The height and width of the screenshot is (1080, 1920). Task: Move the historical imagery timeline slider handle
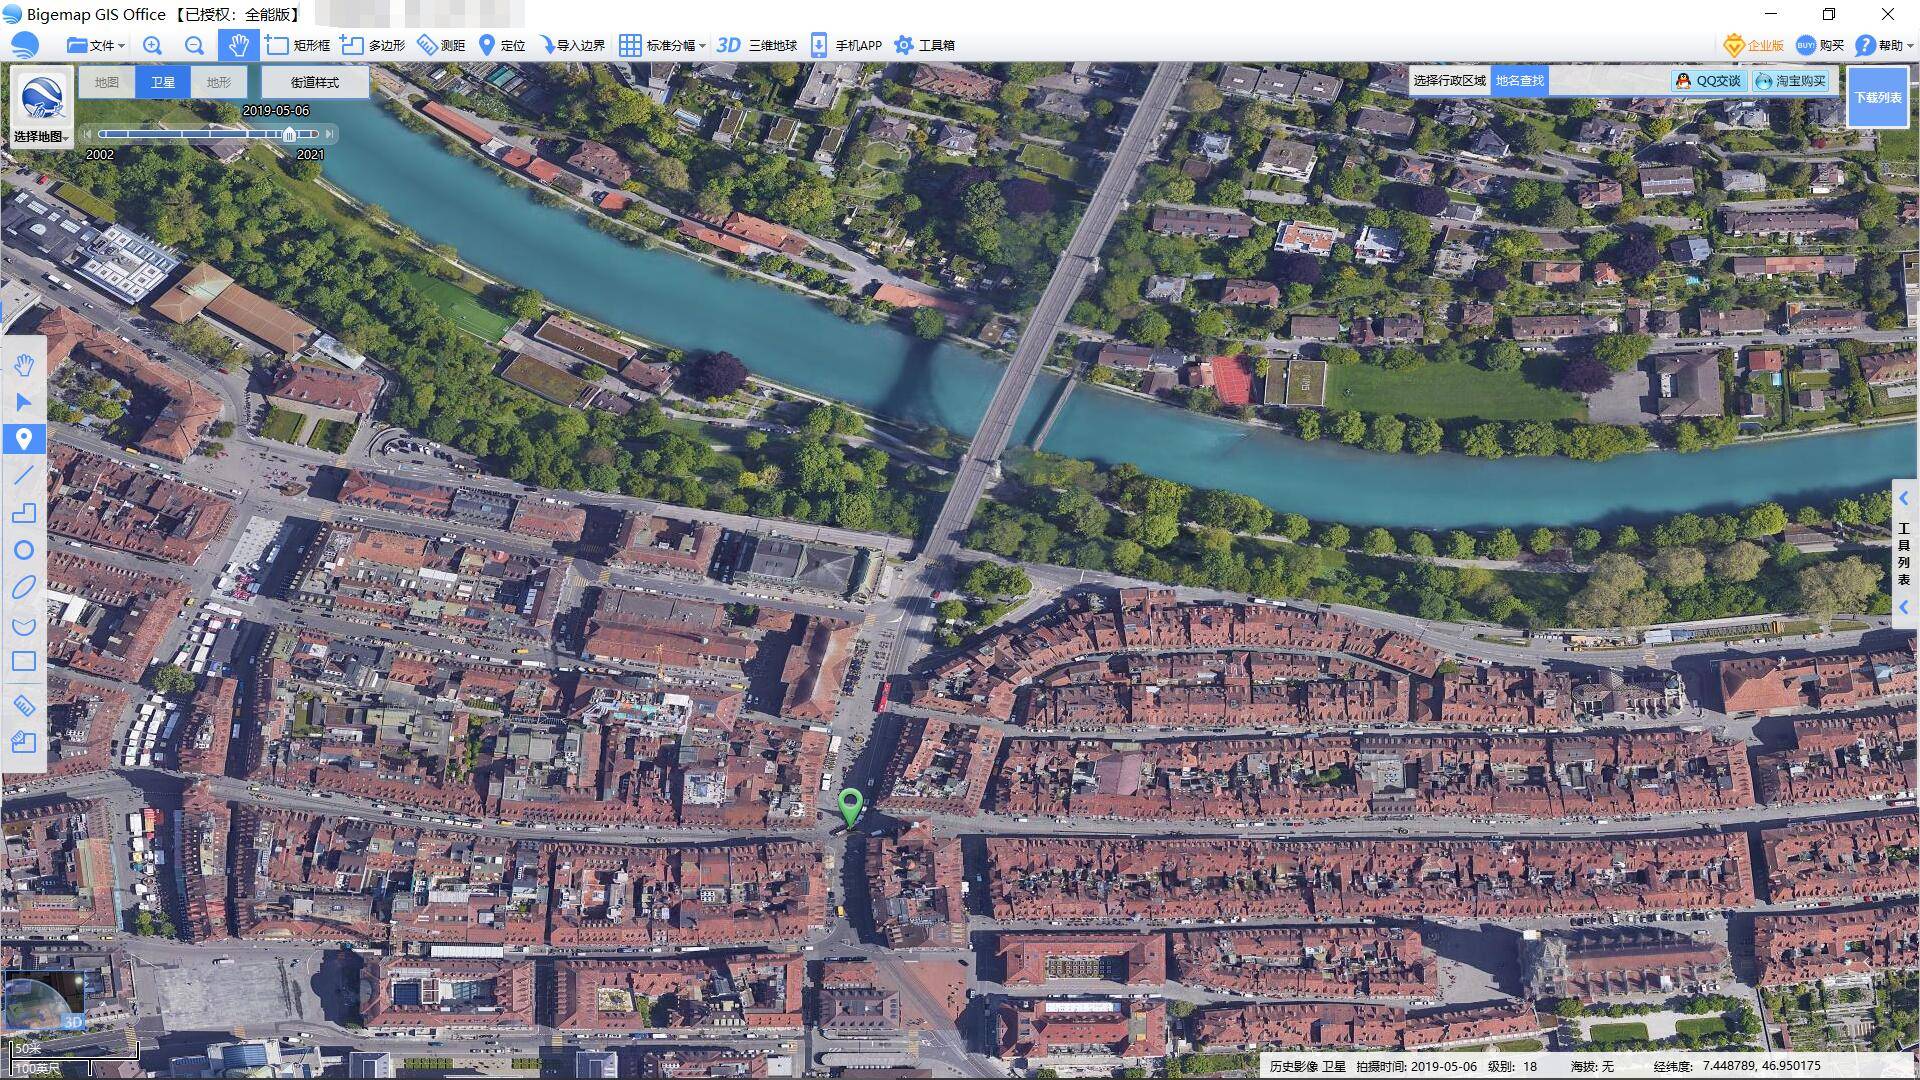[289, 134]
